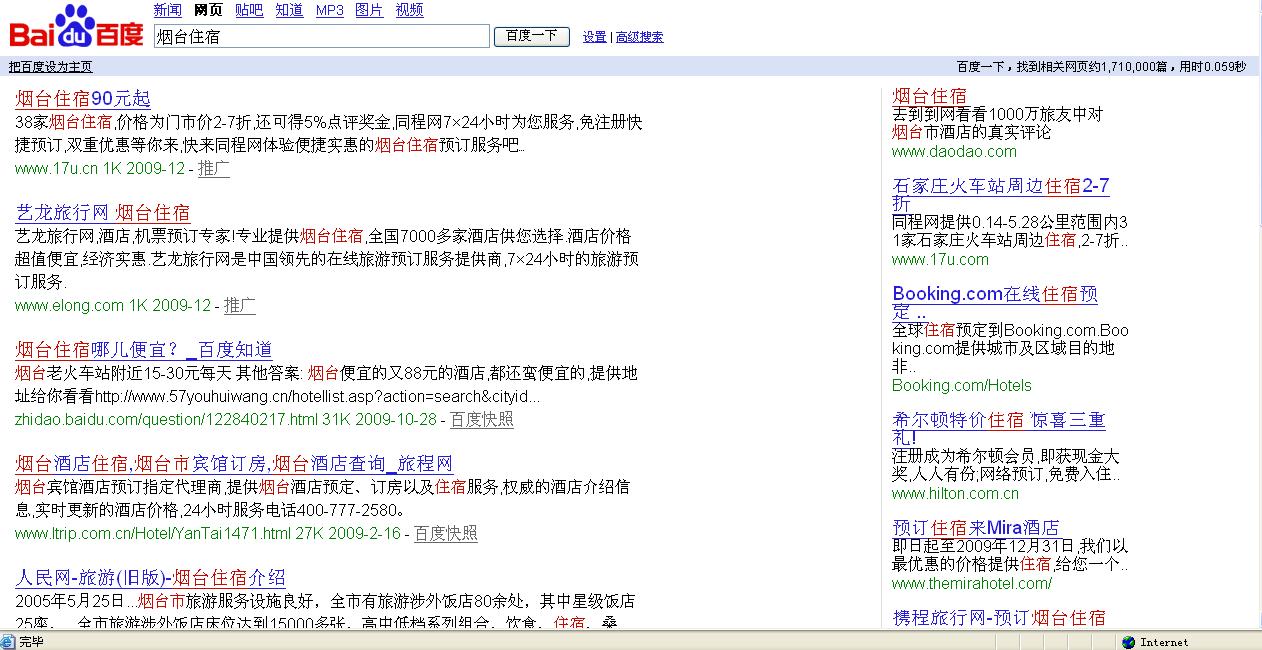Open the 知道 search category

[x=289, y=10]
